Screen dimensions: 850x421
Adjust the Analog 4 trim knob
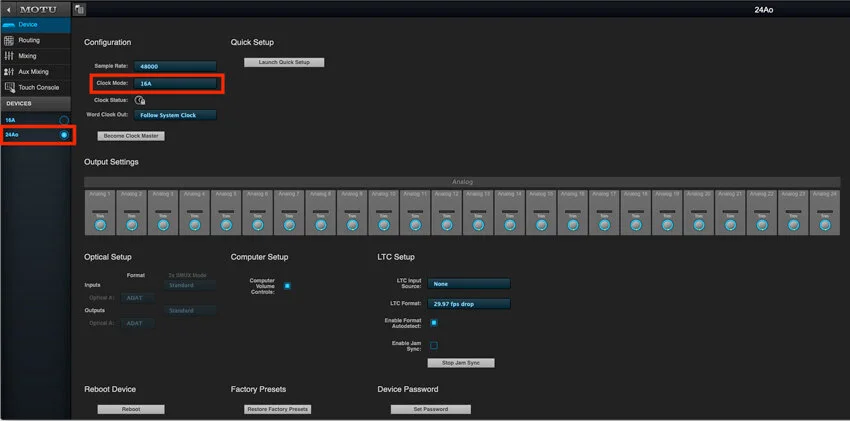195,225
